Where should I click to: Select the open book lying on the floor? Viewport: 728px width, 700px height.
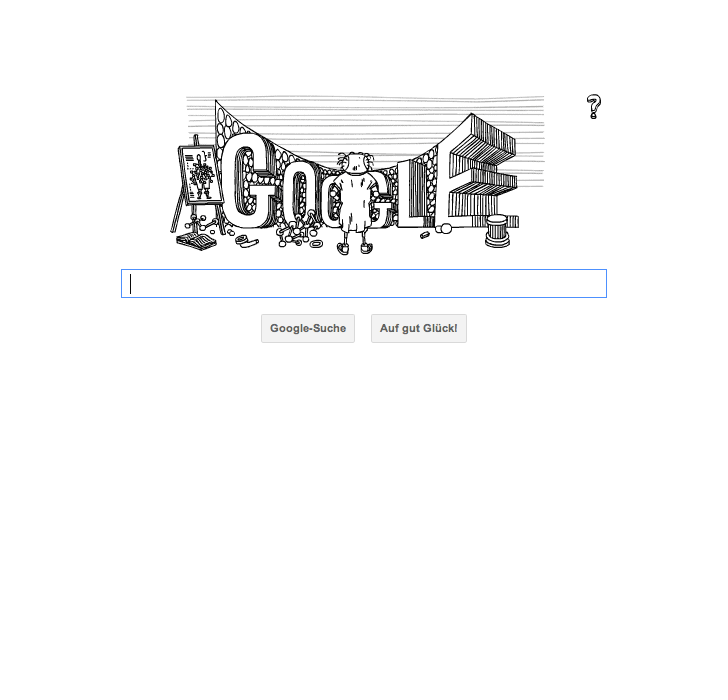click(196, 241)
